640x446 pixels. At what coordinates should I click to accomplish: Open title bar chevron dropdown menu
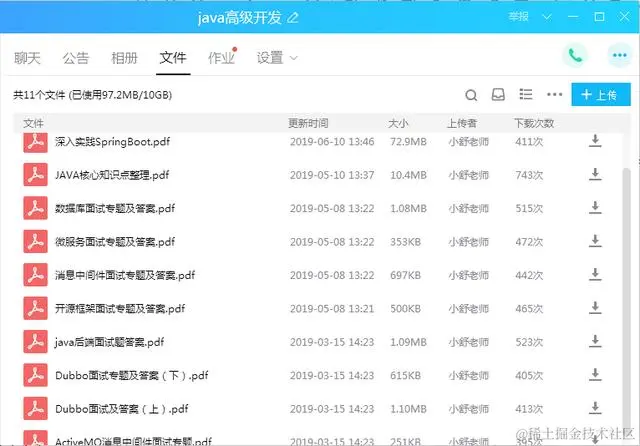(547, 17)
